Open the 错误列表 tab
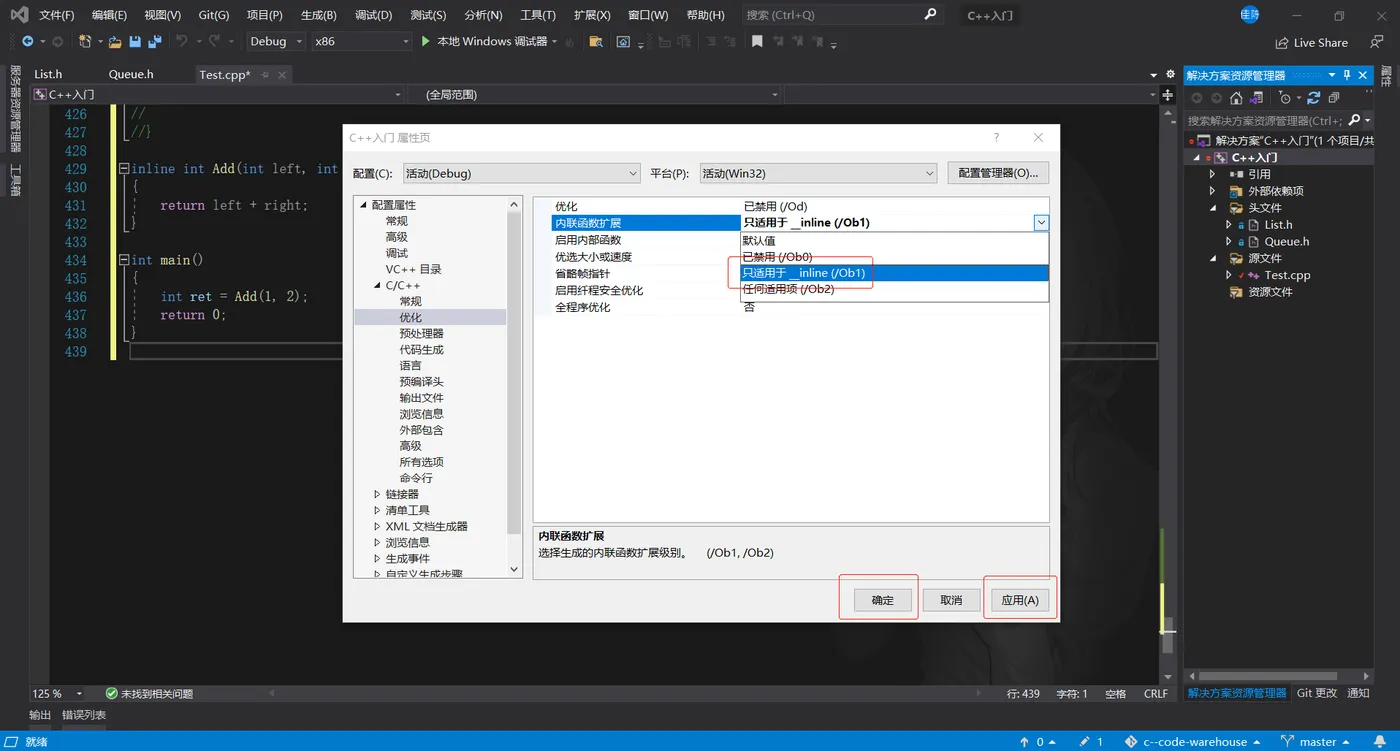 point(84,715)
